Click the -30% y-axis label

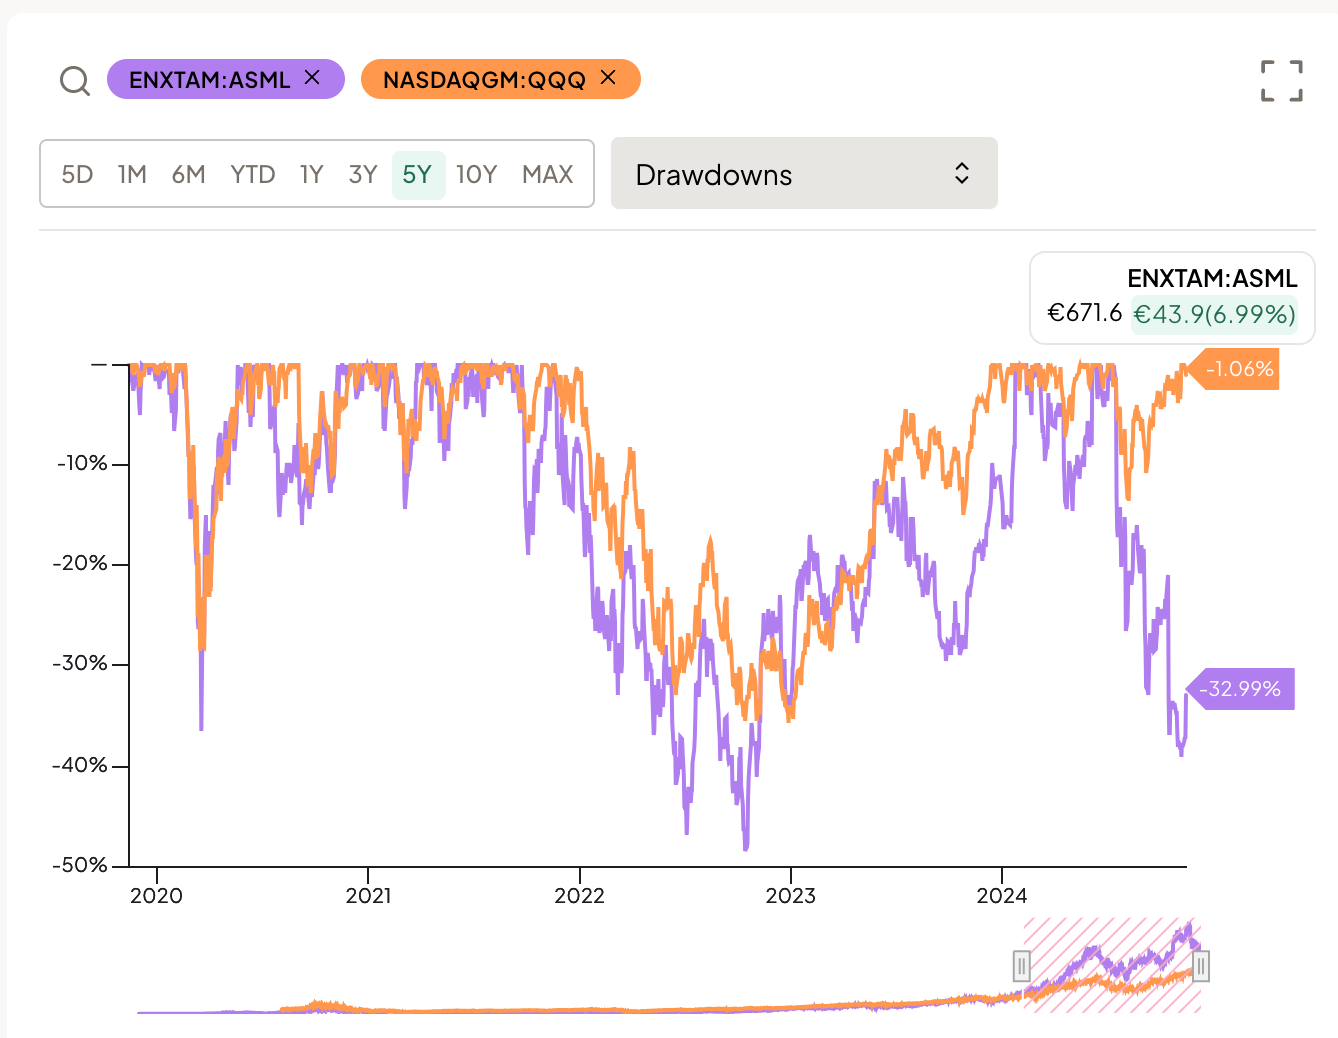[x=80, y=663]
